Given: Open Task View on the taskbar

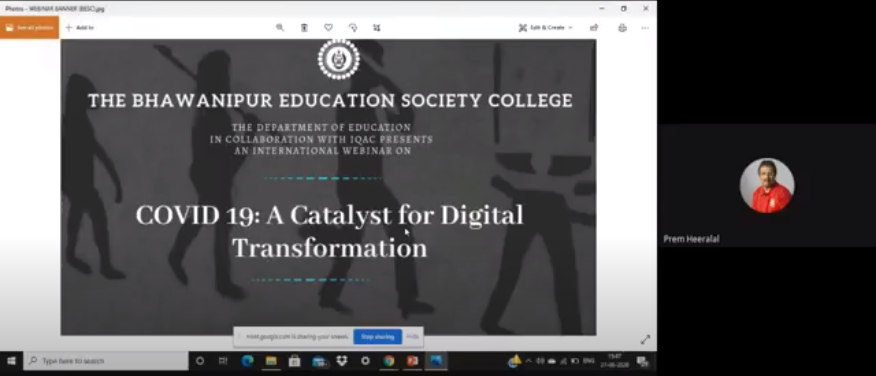Looking at the screenshot, I should (223, 361).
